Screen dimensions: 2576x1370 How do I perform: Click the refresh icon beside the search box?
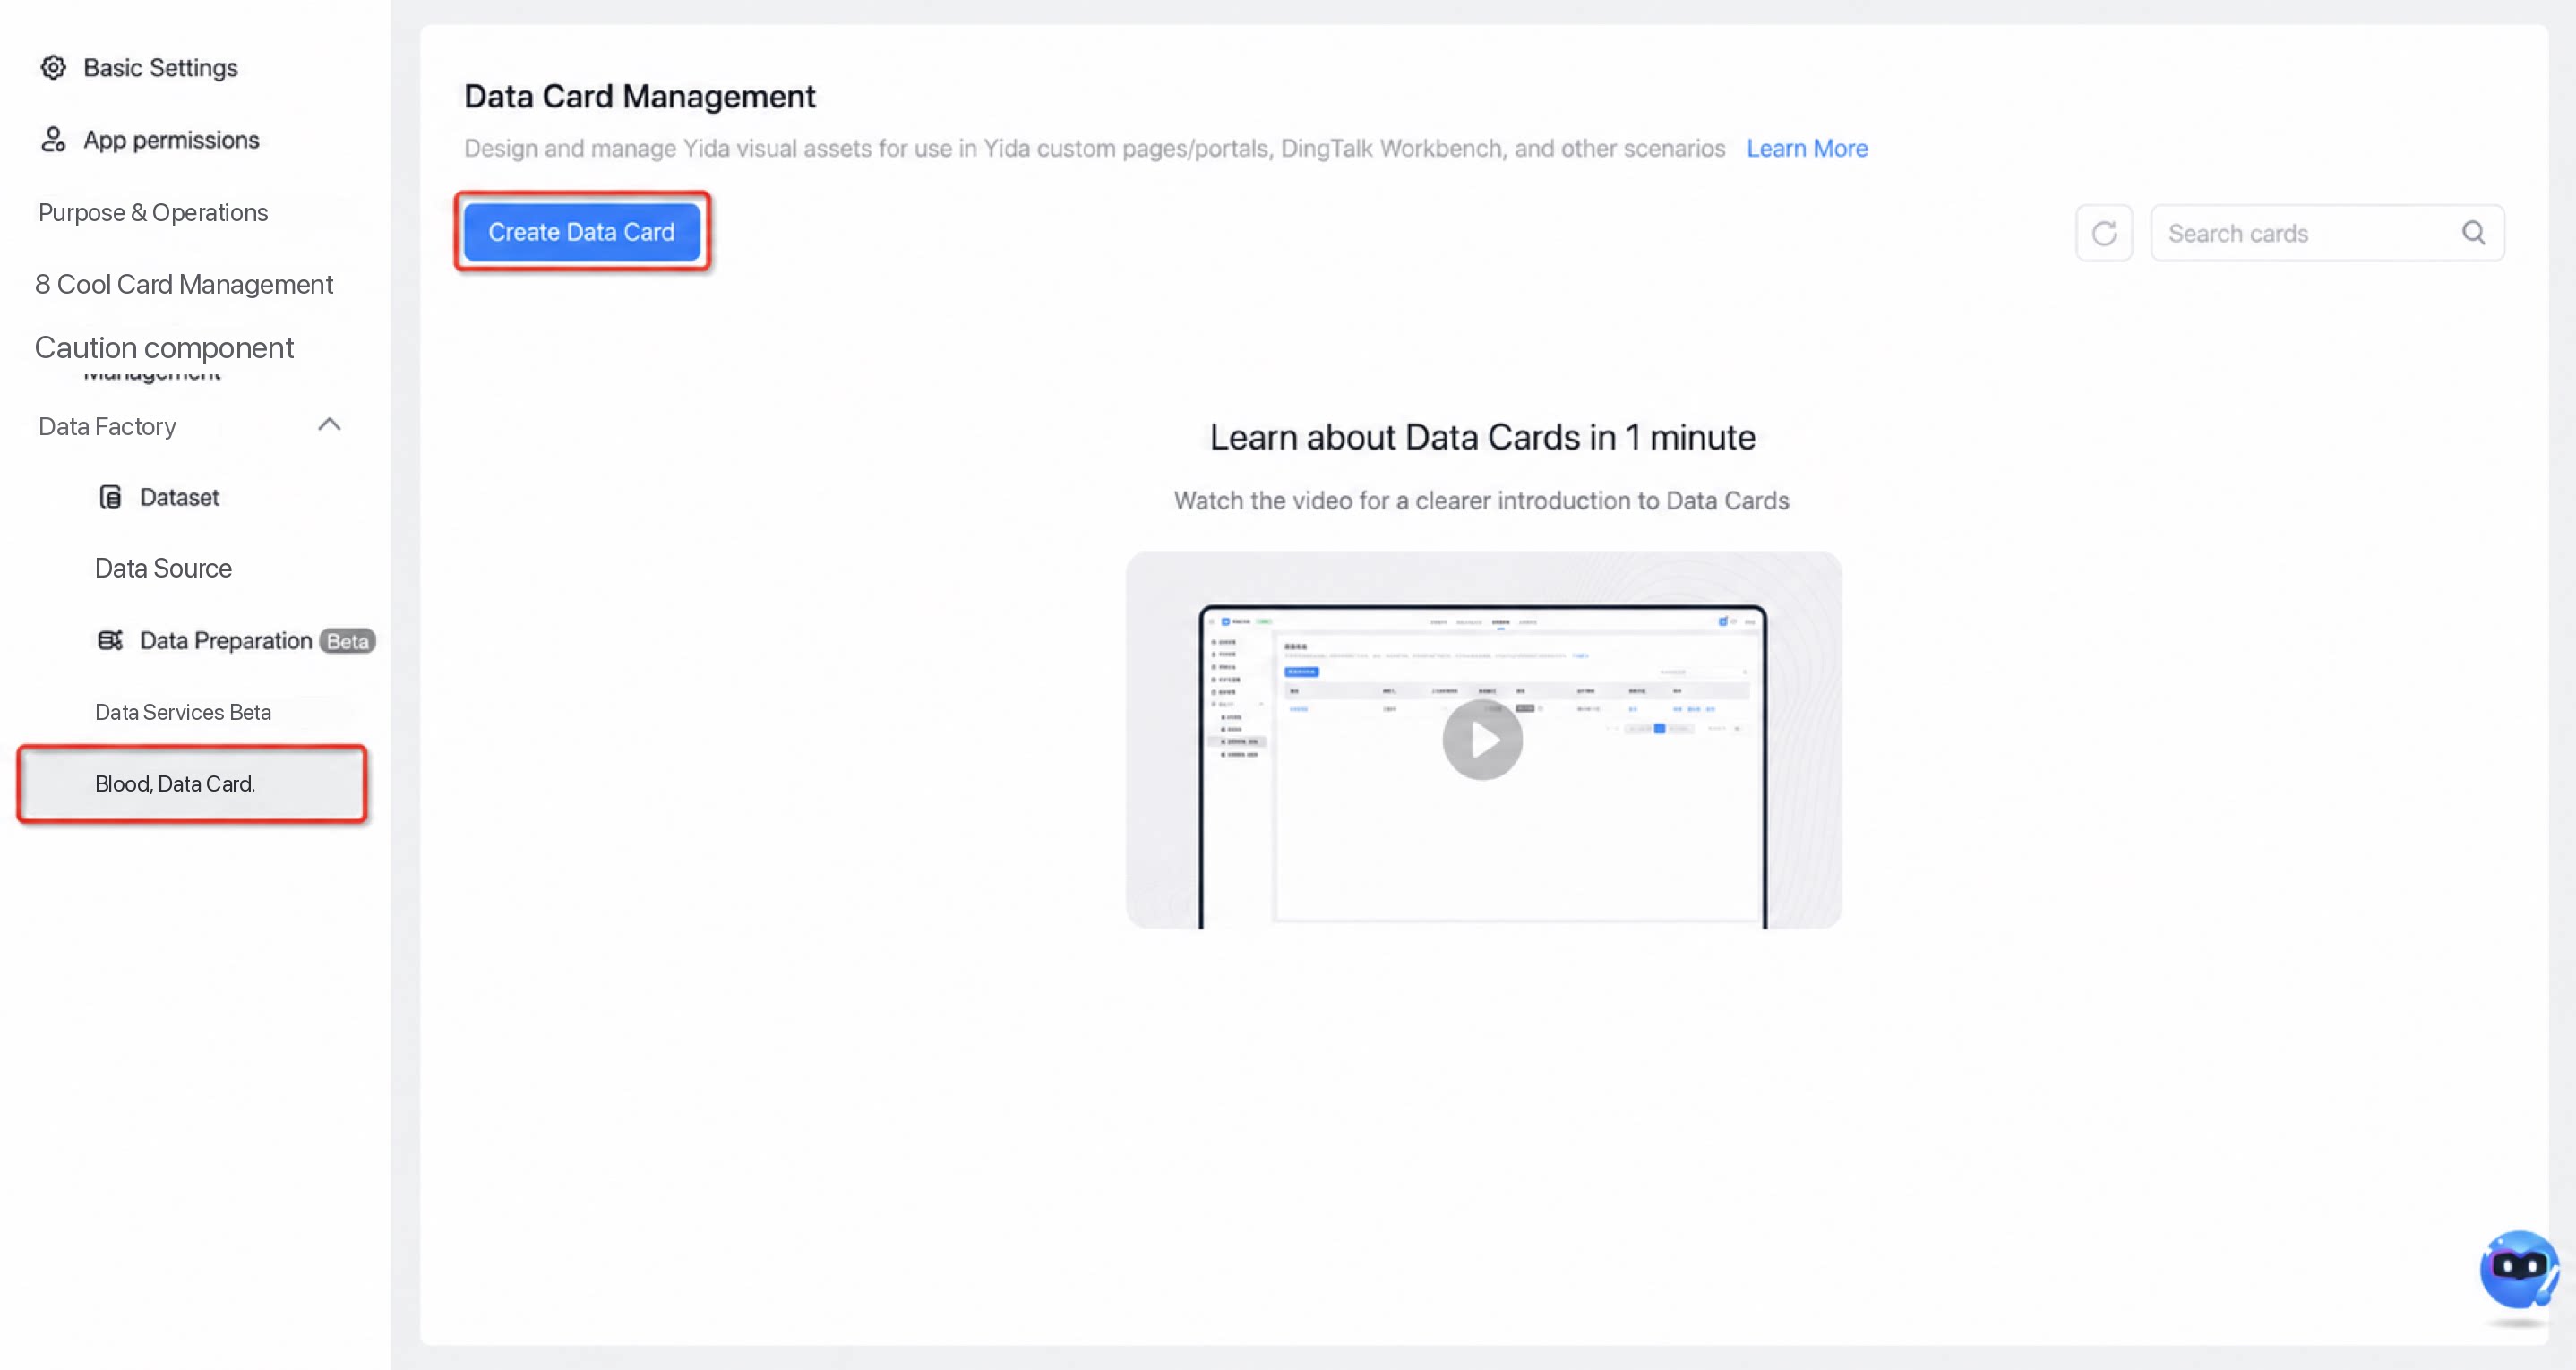coord(2104,233)
